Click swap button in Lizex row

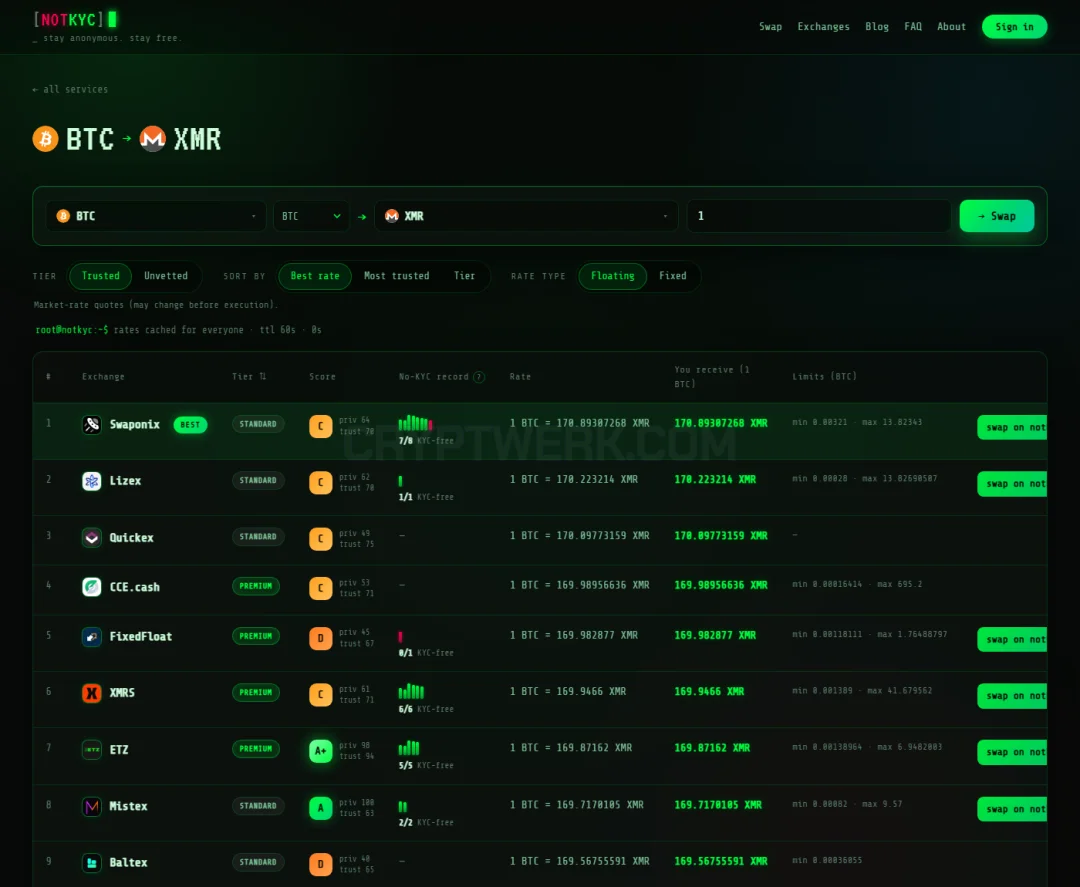(1012, 484)
